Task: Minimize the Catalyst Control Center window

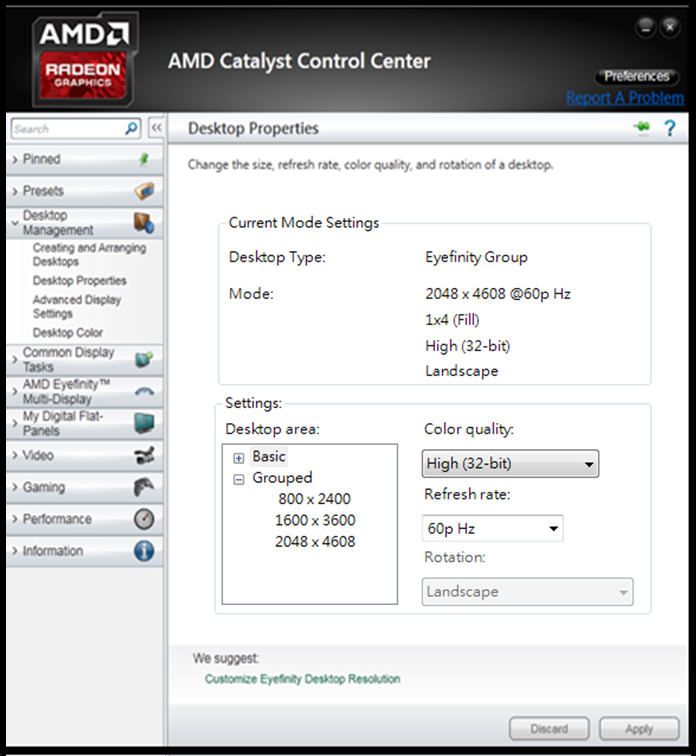Action: (646, 27)
